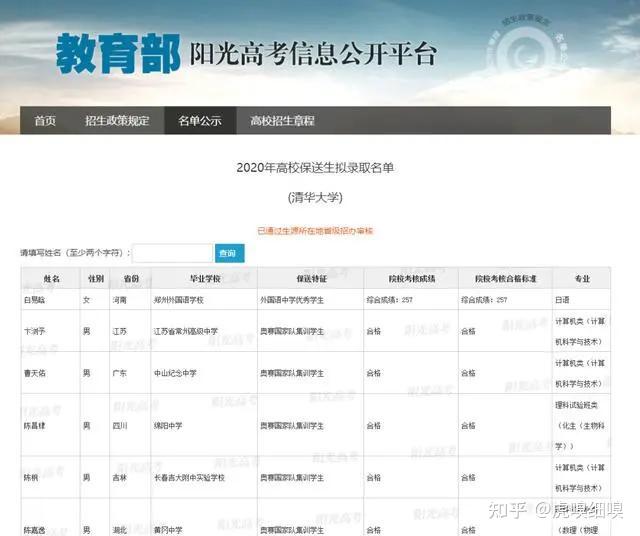Click the name search input field

coord(173,253)
